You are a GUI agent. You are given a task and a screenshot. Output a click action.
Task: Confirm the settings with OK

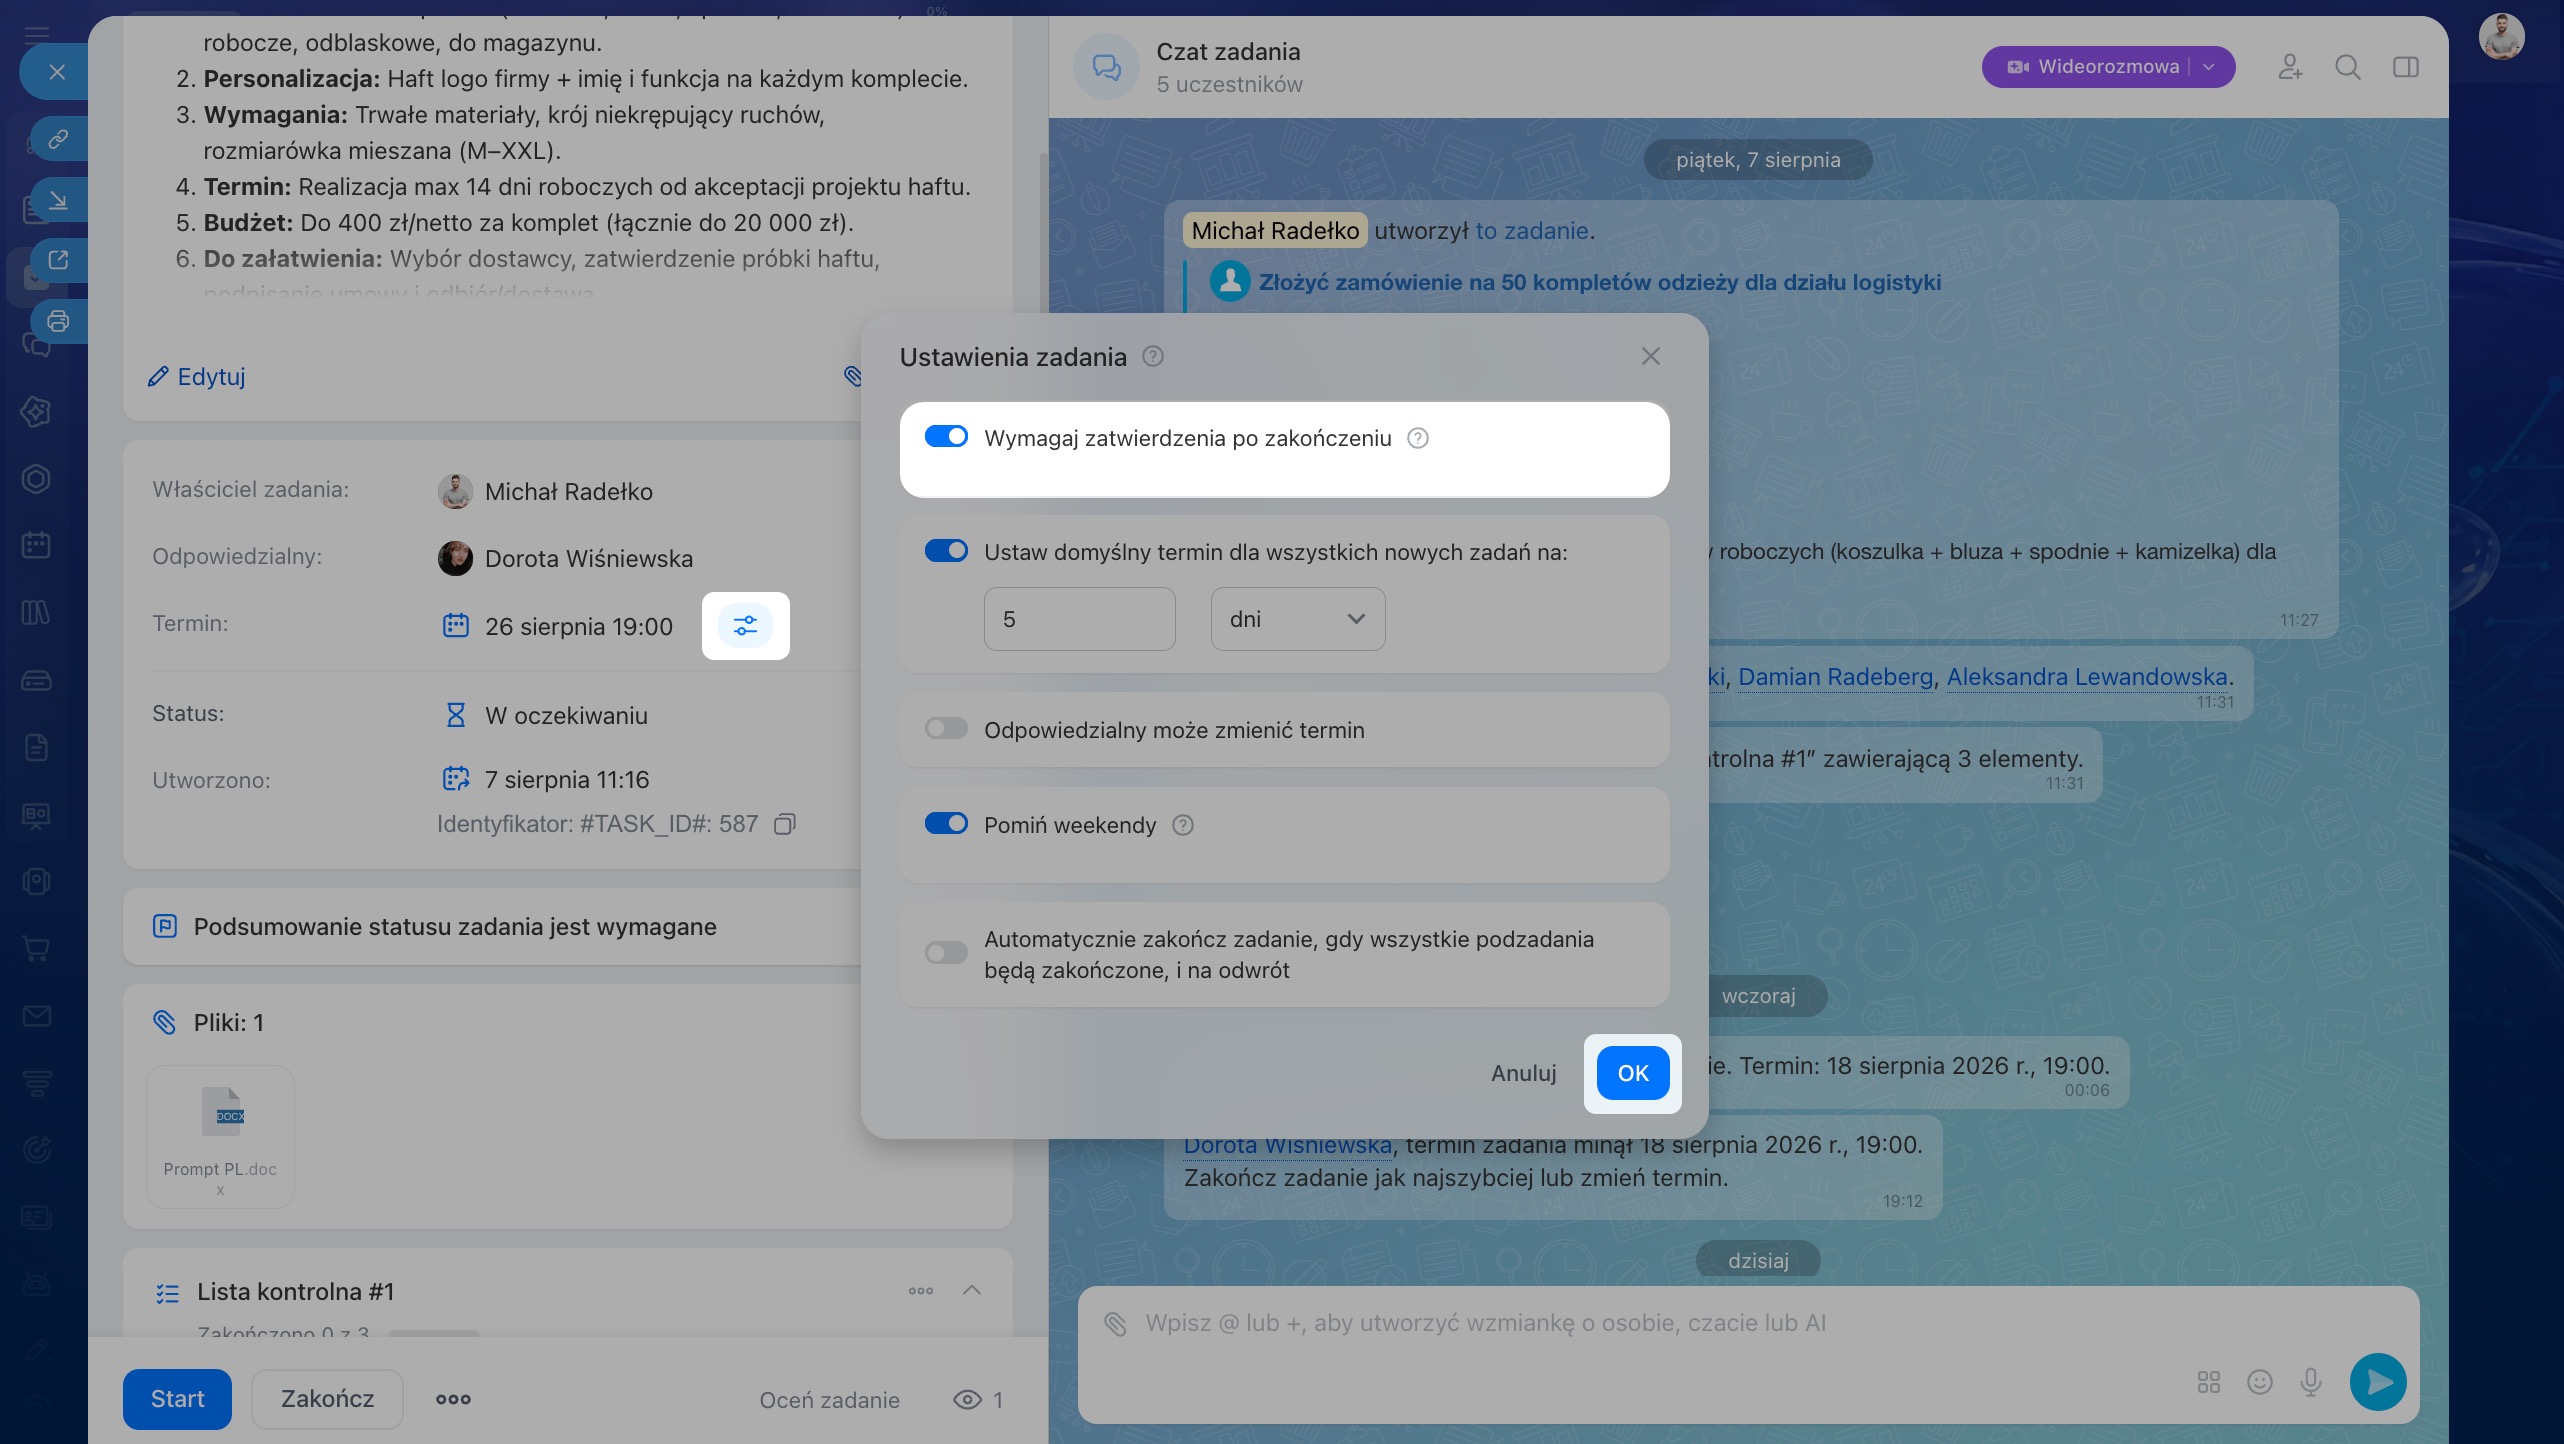[1633, 1073]
